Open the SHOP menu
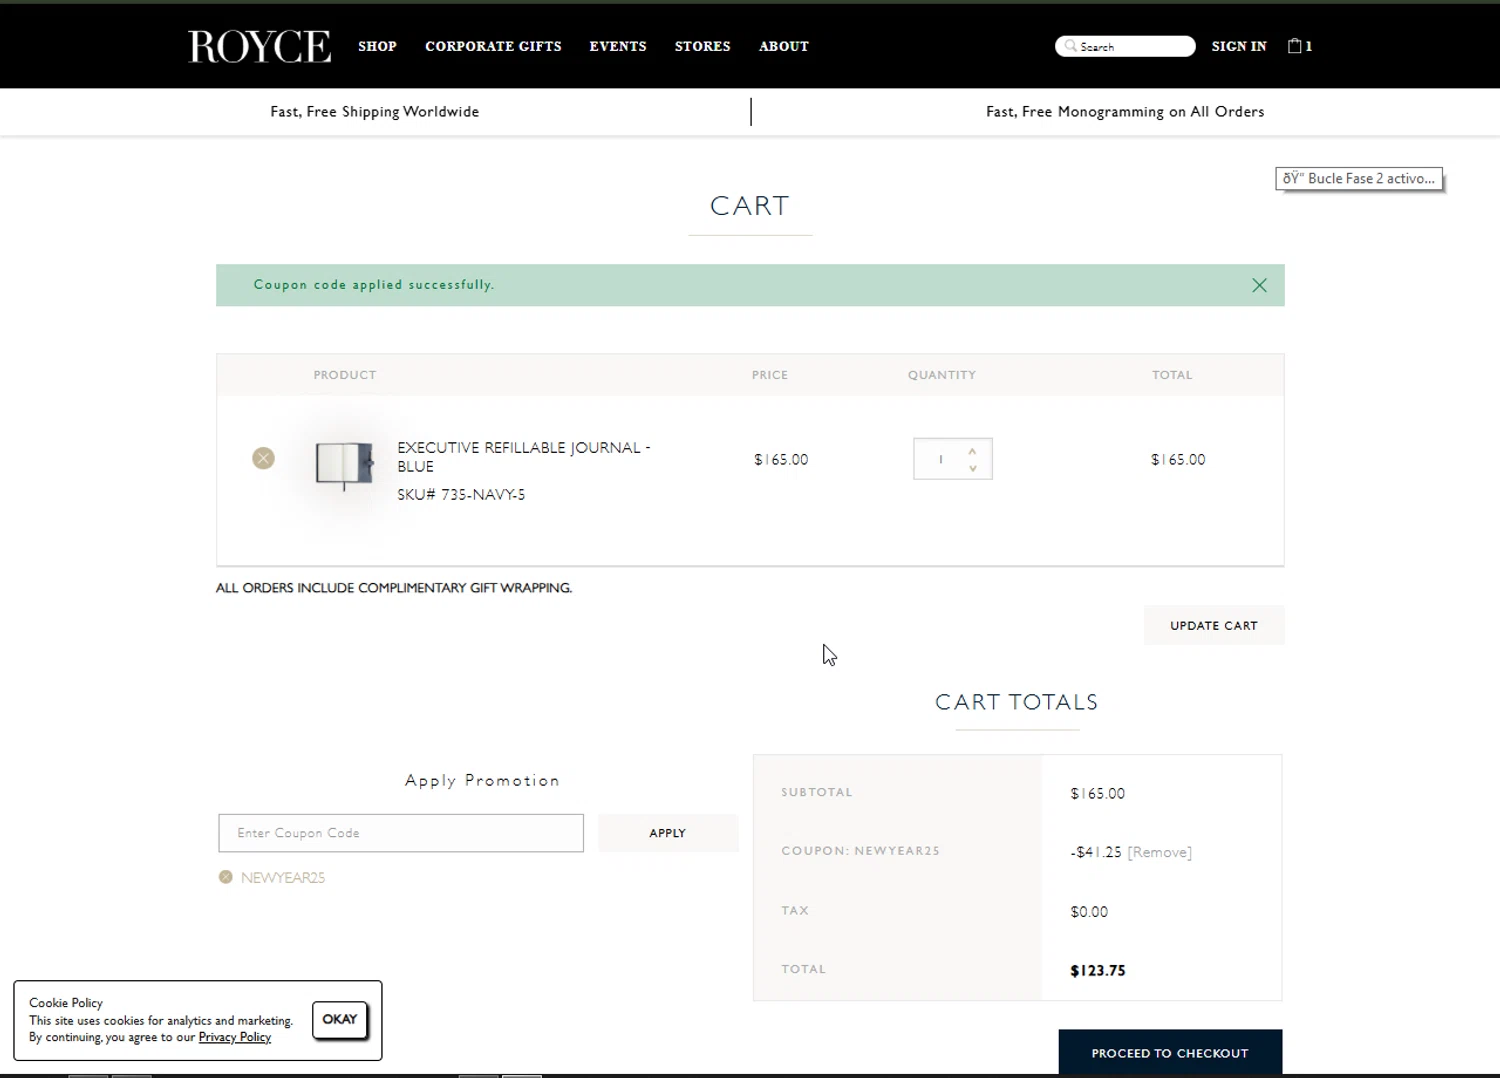 378,46
